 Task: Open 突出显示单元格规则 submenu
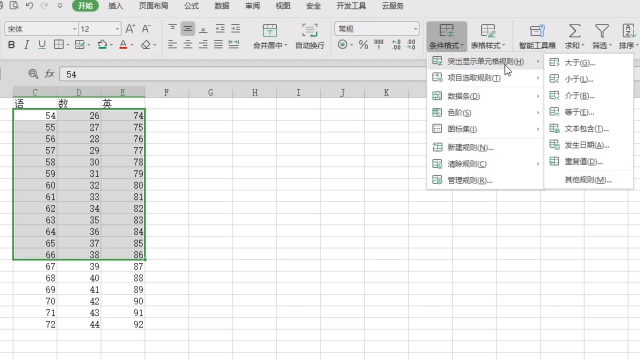click(485, 61)
